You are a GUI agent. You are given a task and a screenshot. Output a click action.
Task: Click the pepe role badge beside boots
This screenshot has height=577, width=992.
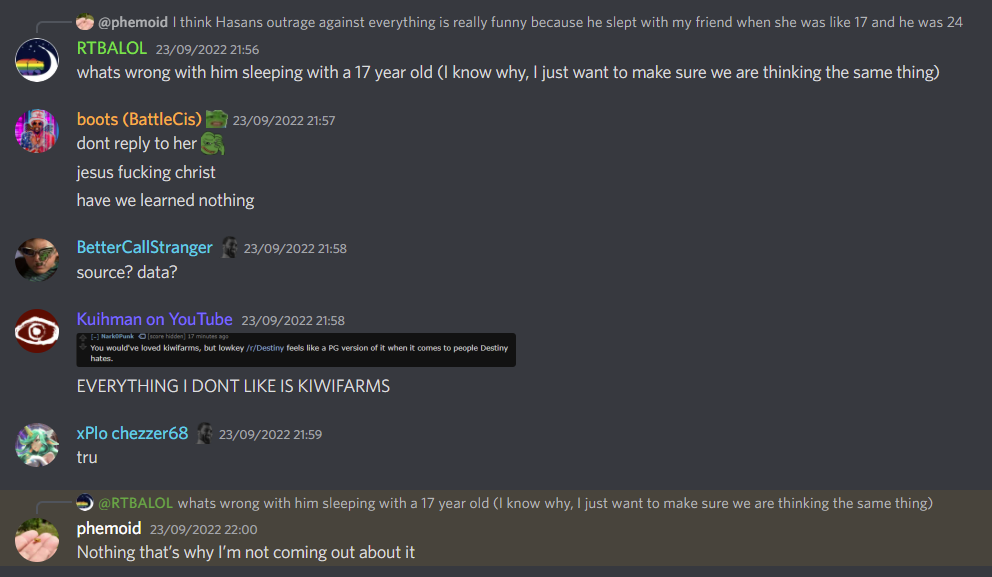click(x=216, y=119)
